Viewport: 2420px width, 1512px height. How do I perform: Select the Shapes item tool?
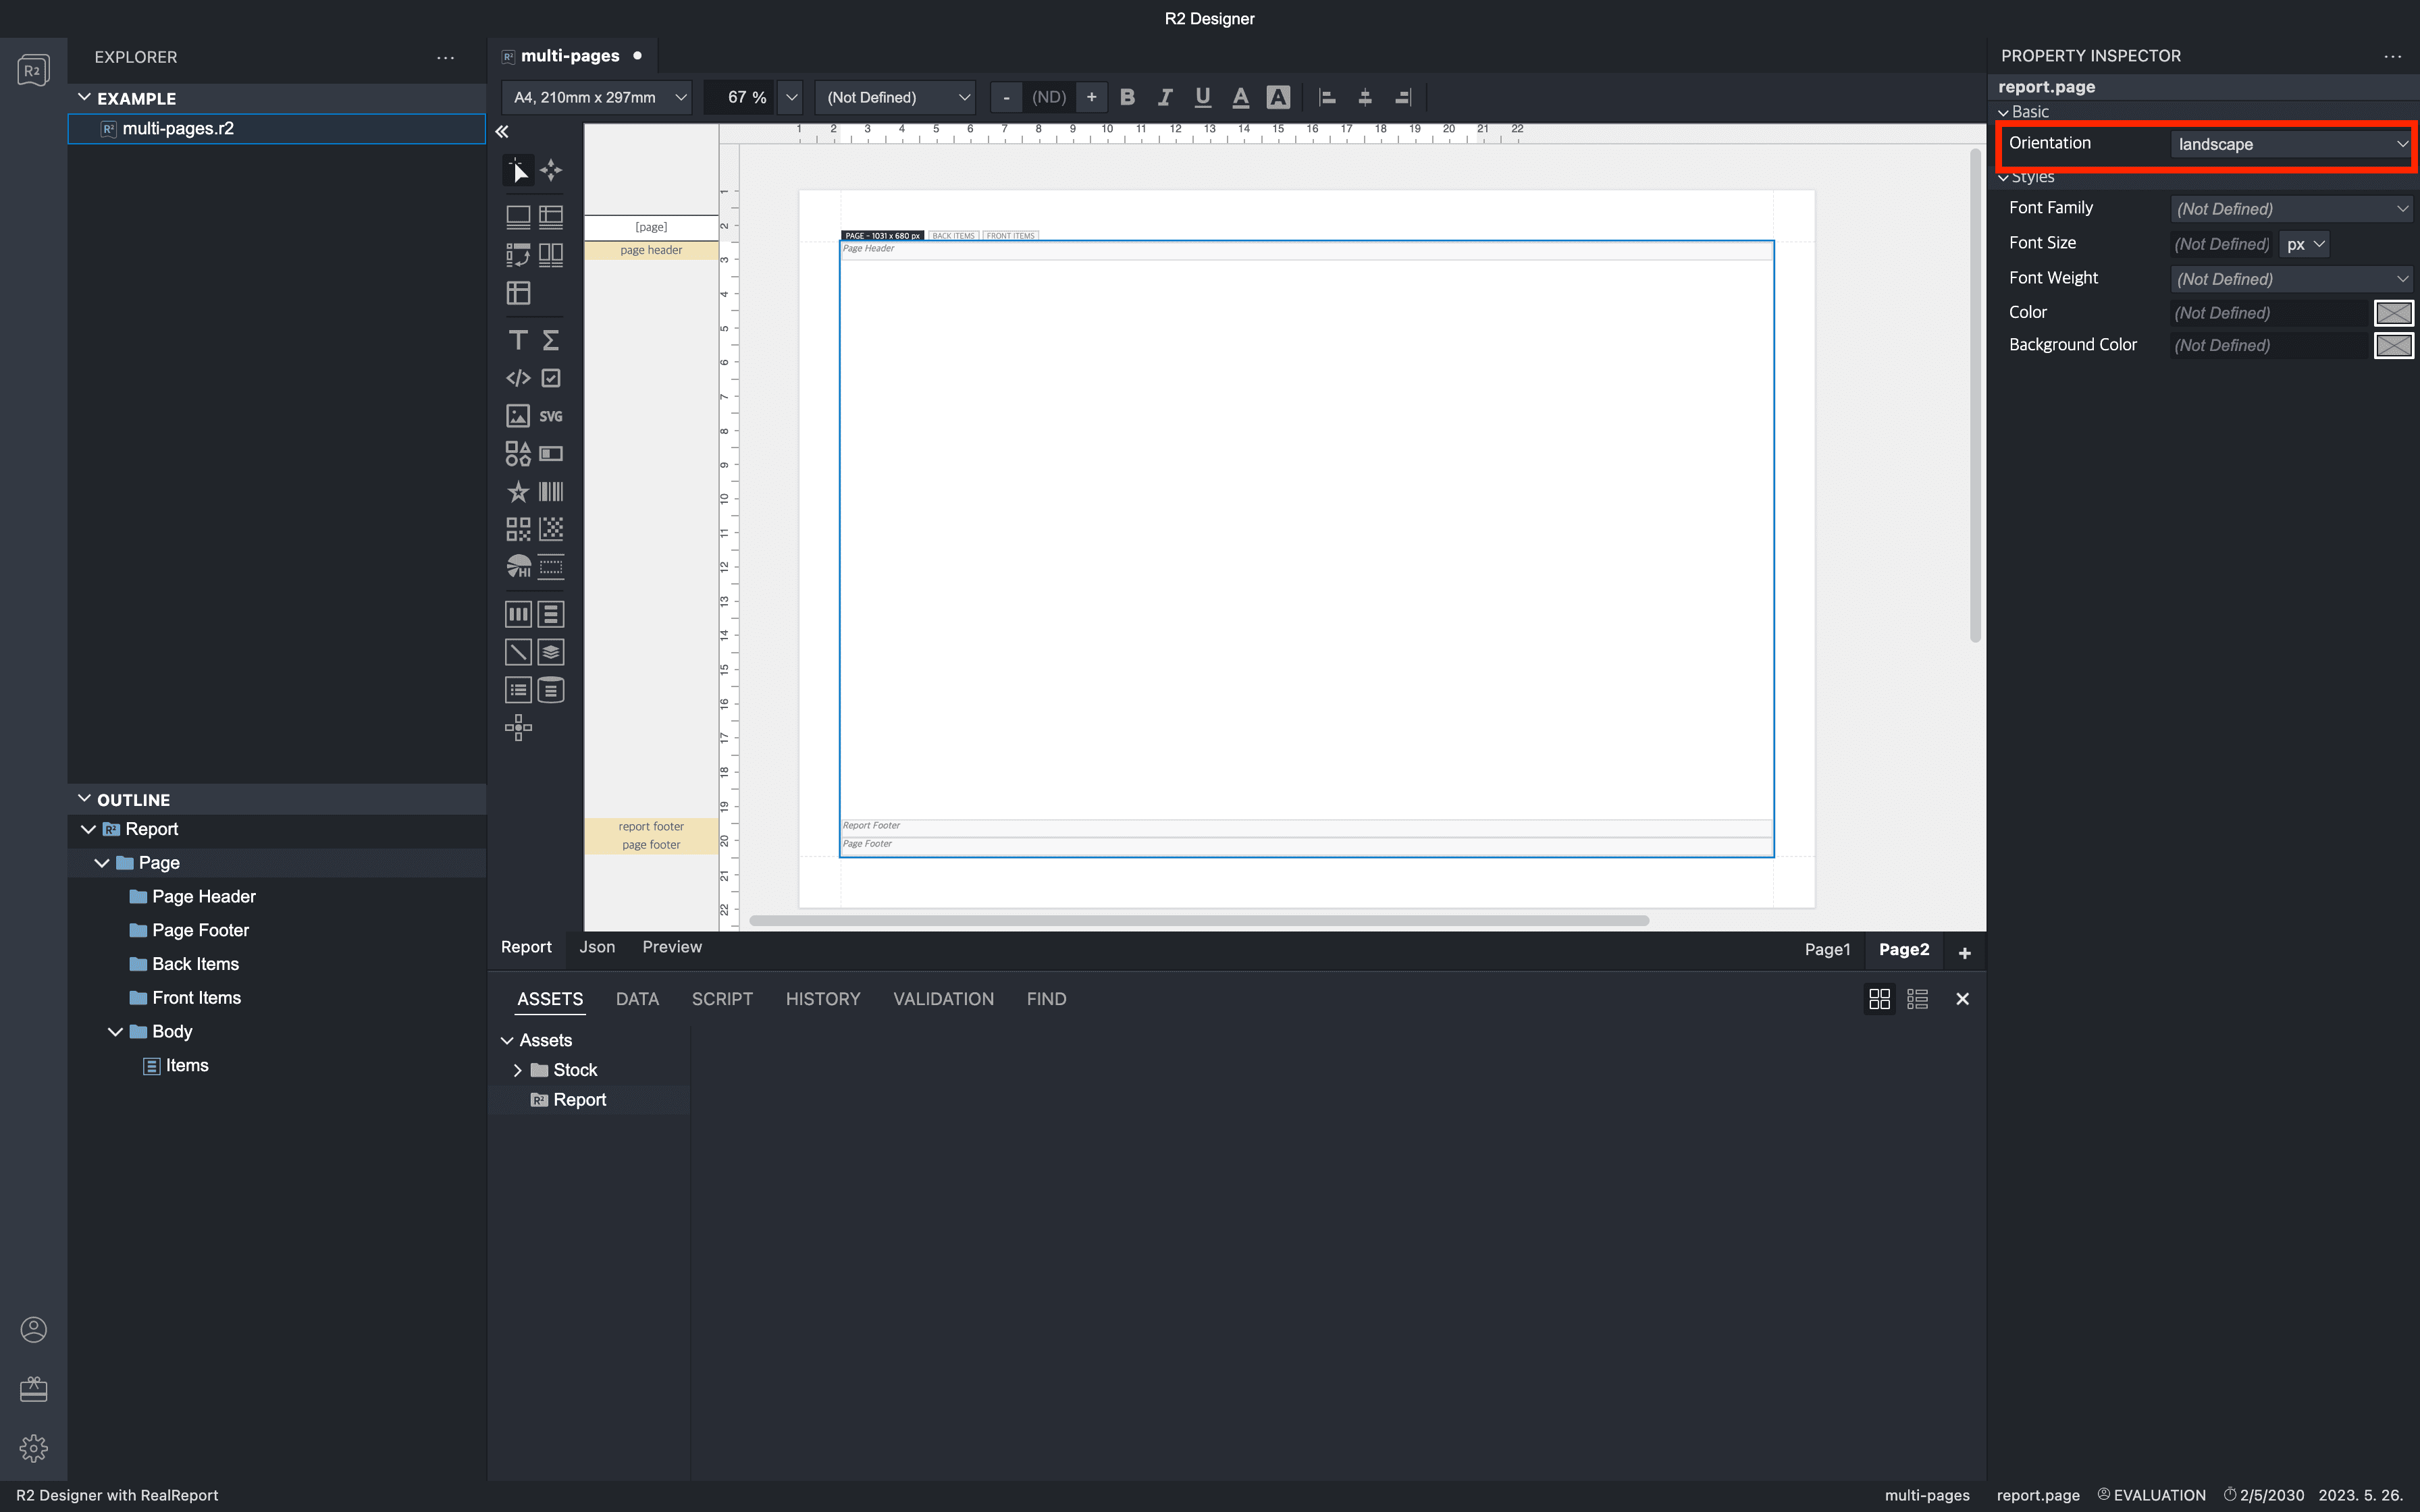pos(518,454)
